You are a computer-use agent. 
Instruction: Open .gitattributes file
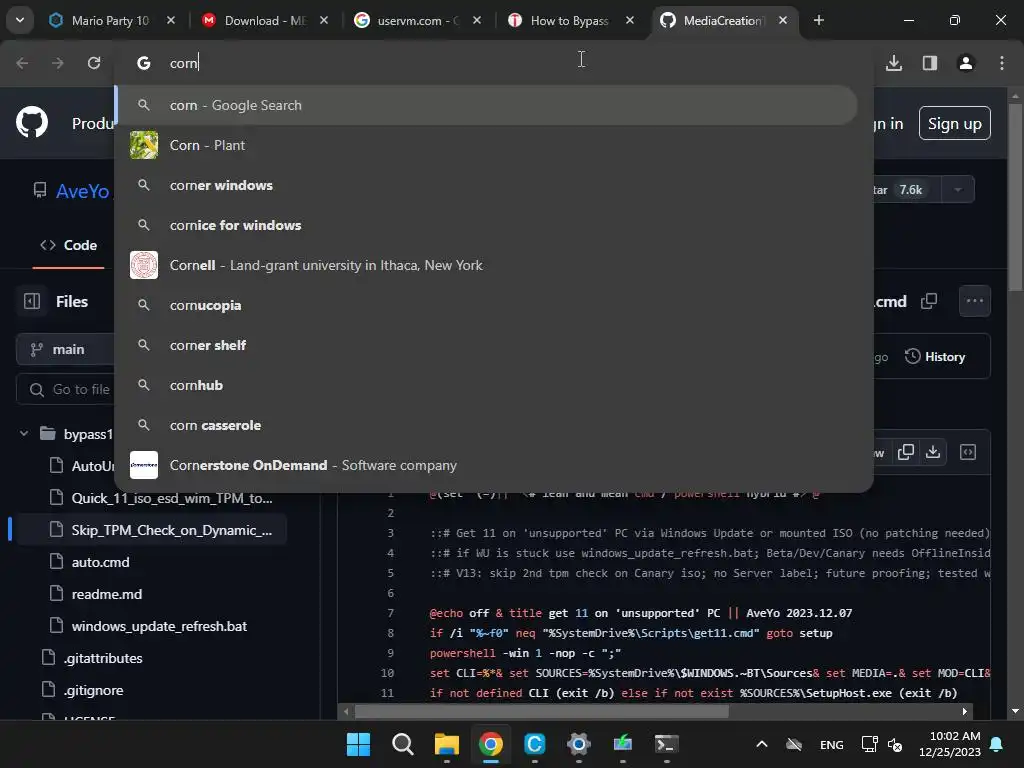pyautogui.click(x=103, y=658)
